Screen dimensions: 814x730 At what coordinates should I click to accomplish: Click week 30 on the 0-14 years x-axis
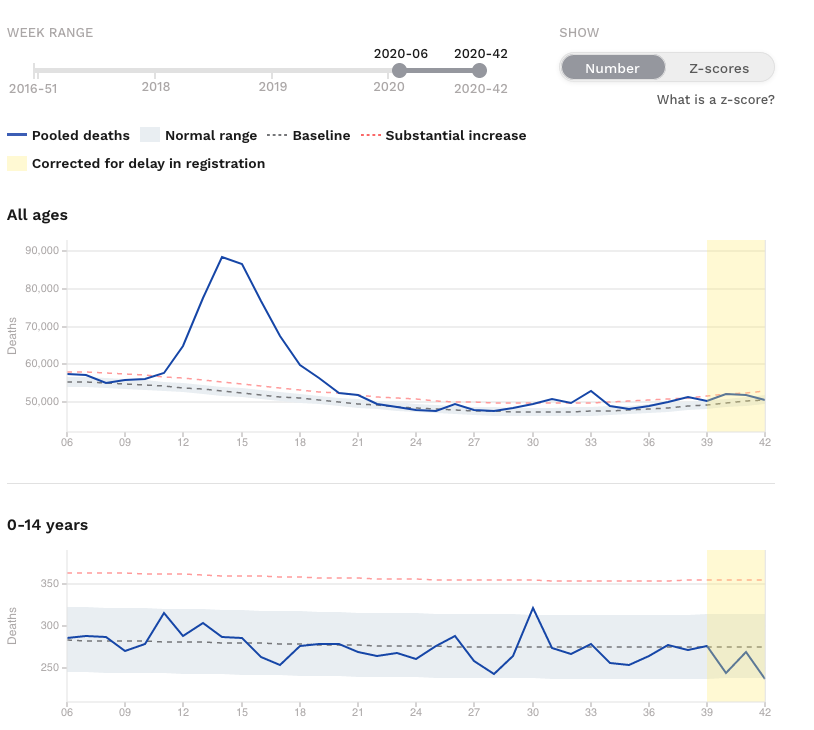(533, 712)
